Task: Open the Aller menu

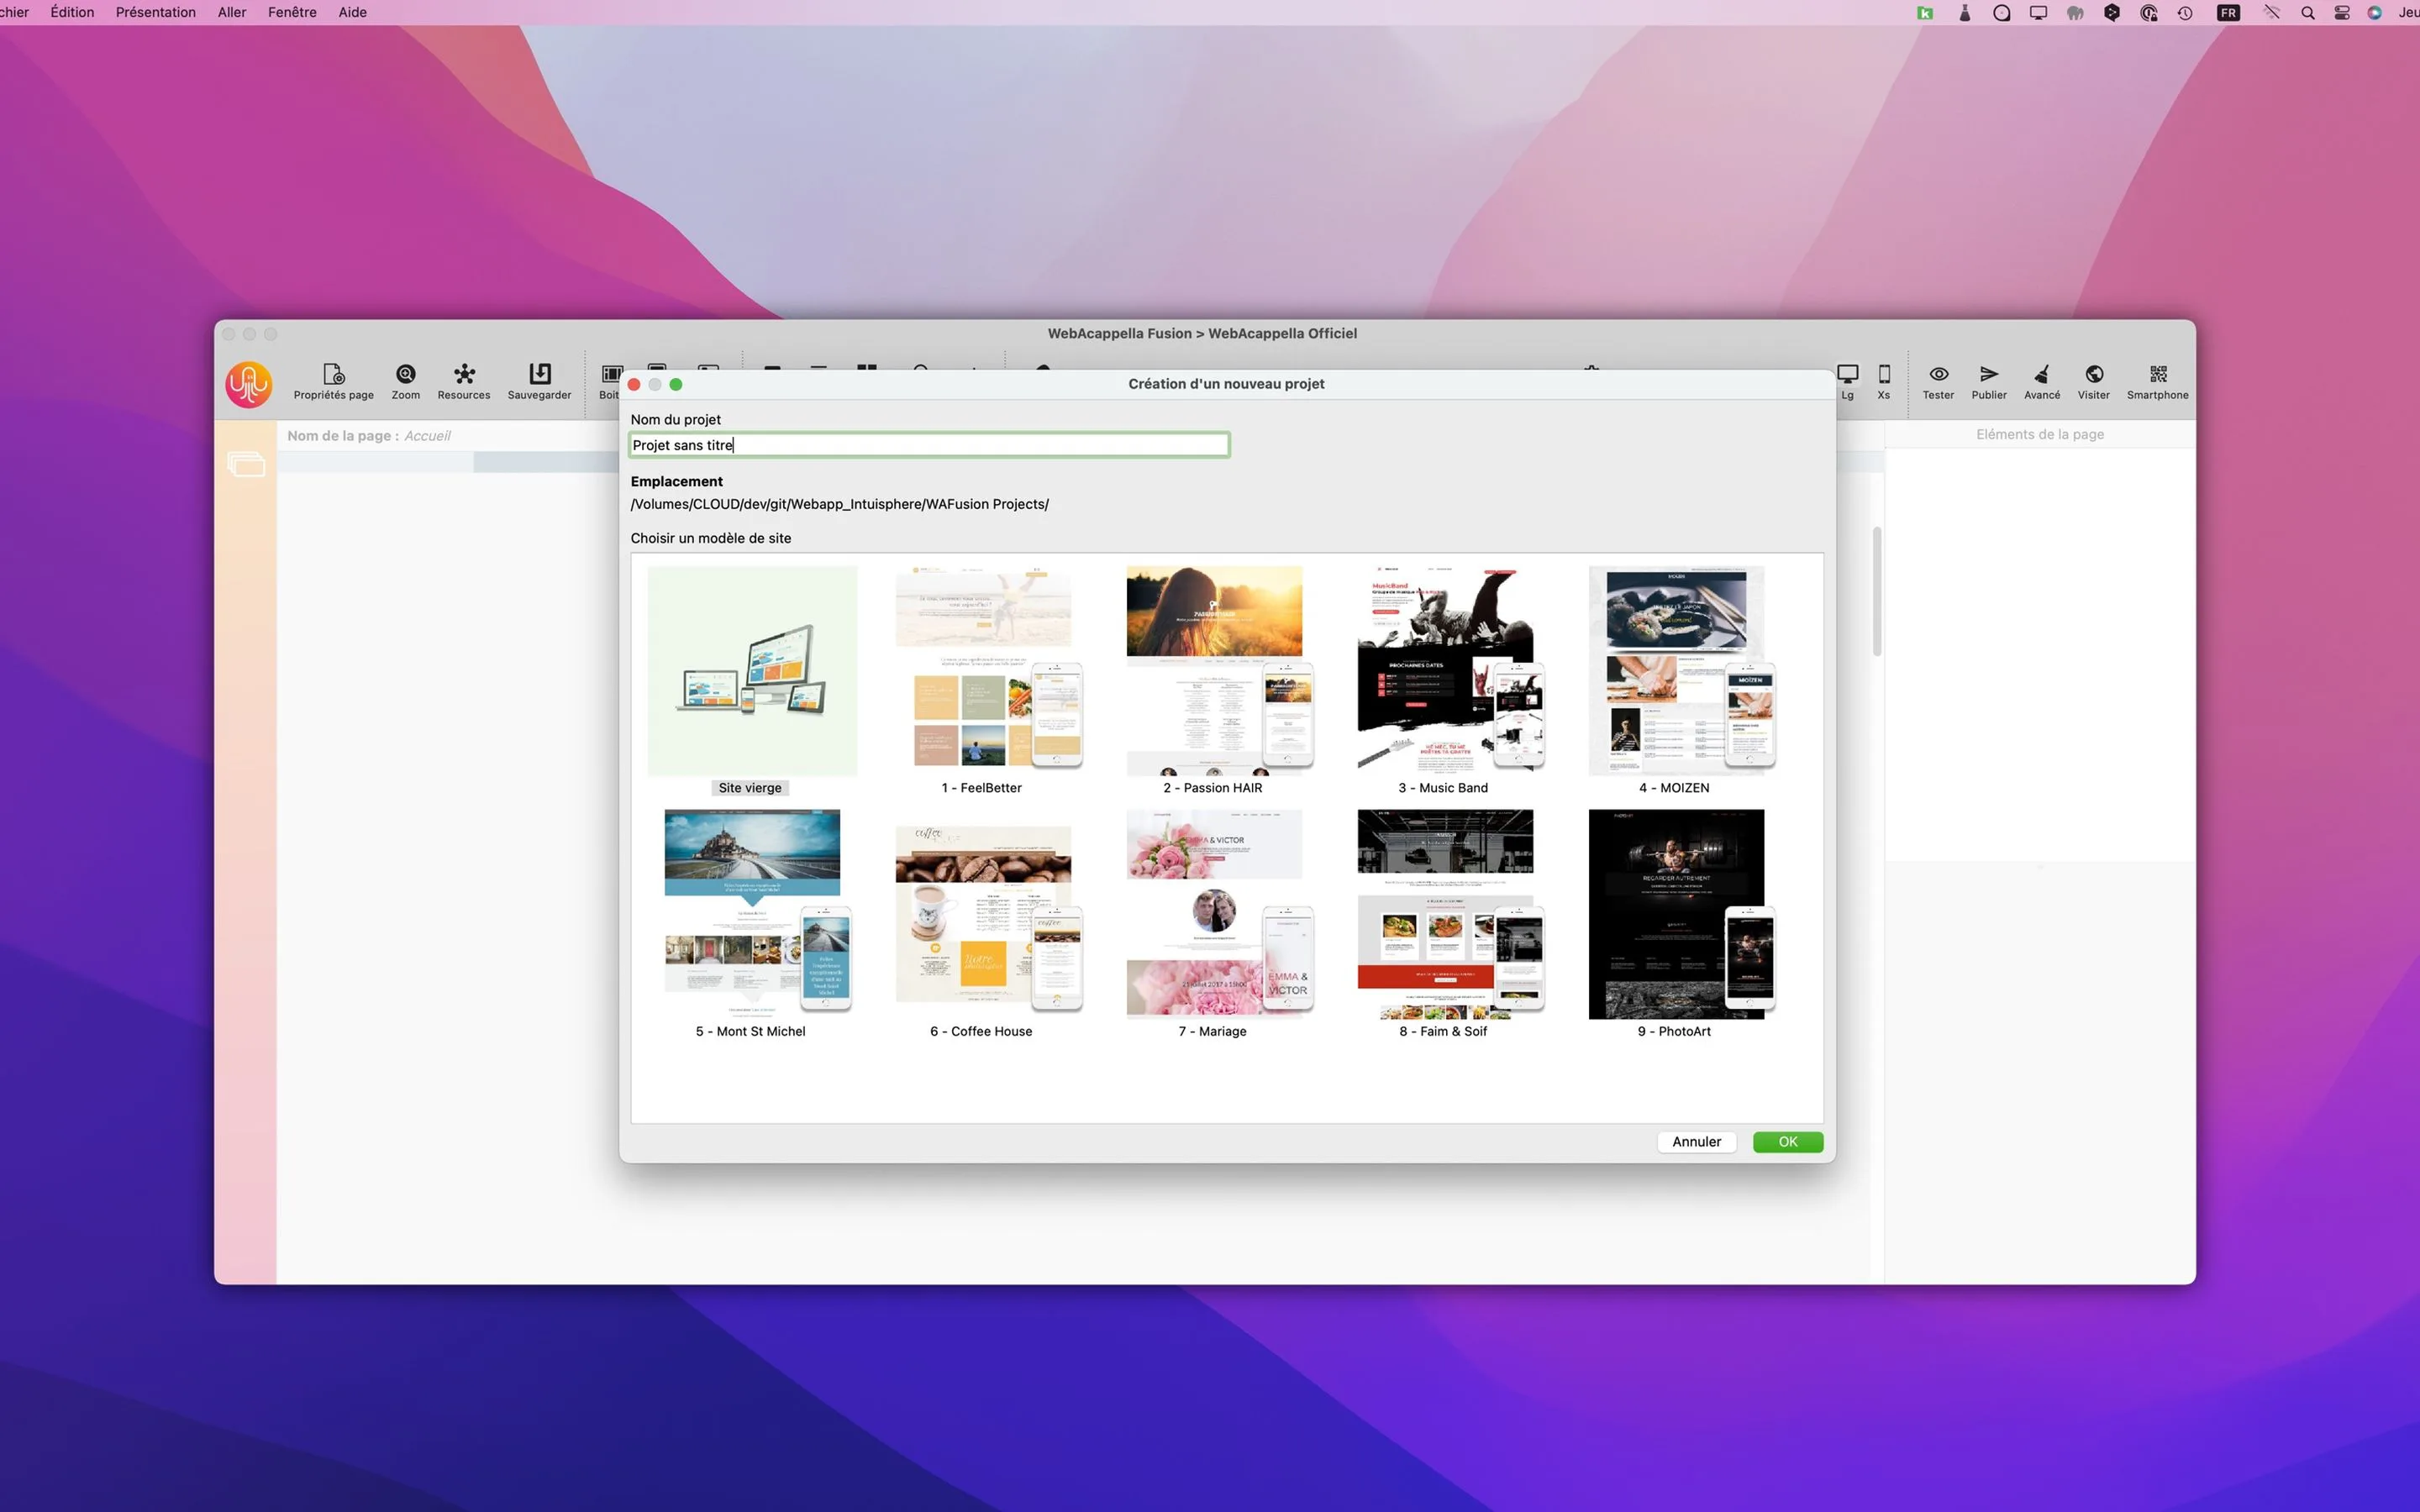Action: click(x=232, y=12)
